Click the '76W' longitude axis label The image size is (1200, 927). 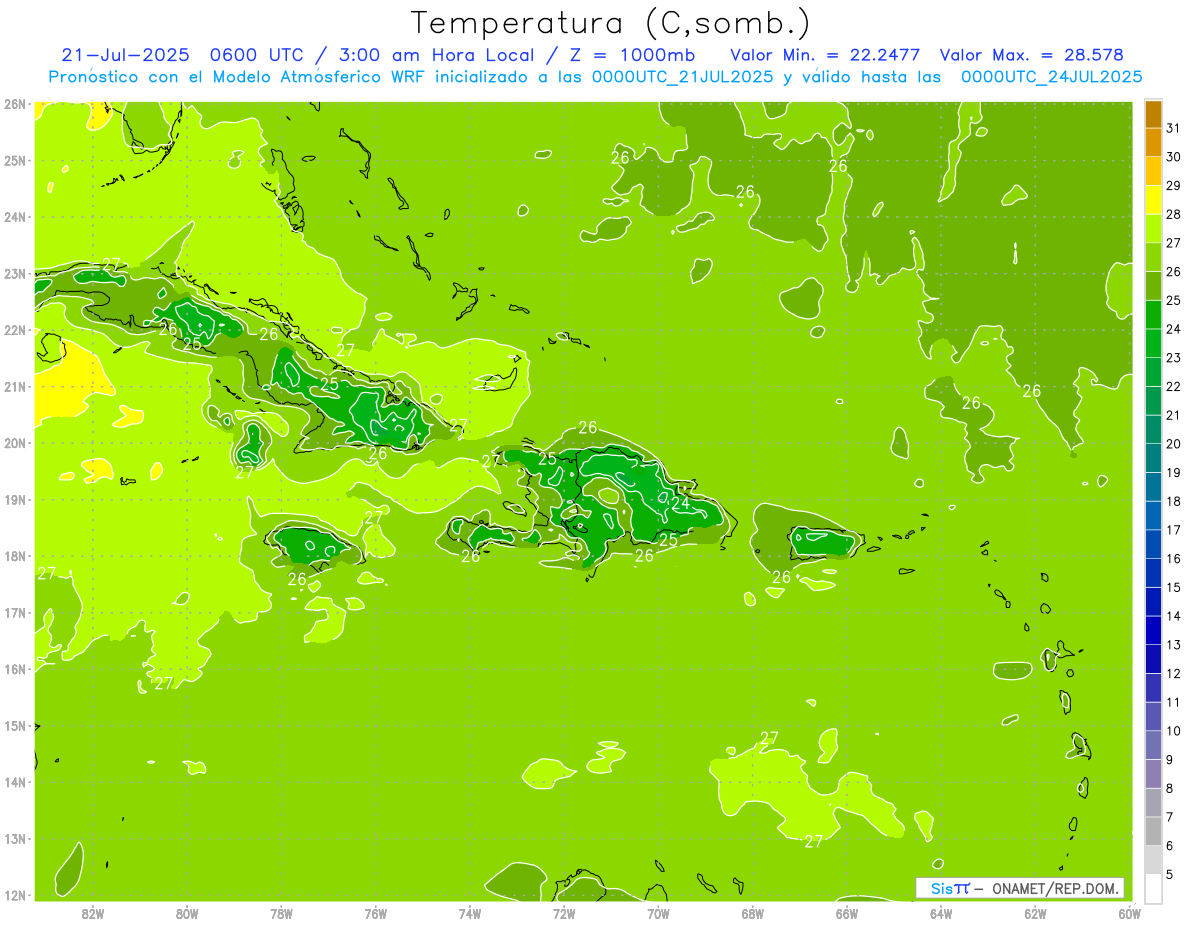pos(375,913)
